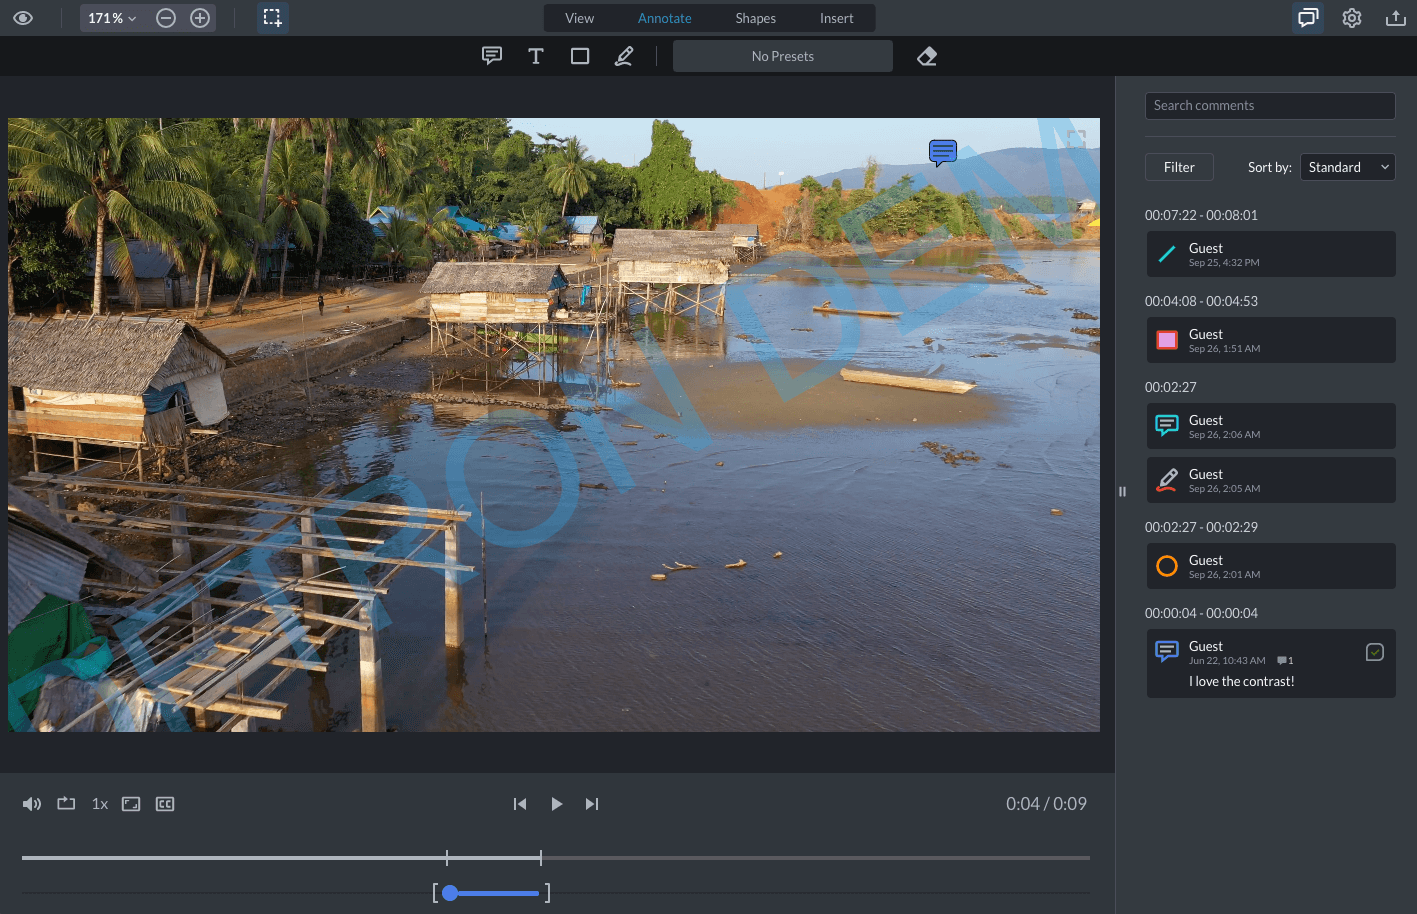Select the pen drawing tool
Screen dimensions: 1417x914
pyautogui.click(x=623, y=55)
